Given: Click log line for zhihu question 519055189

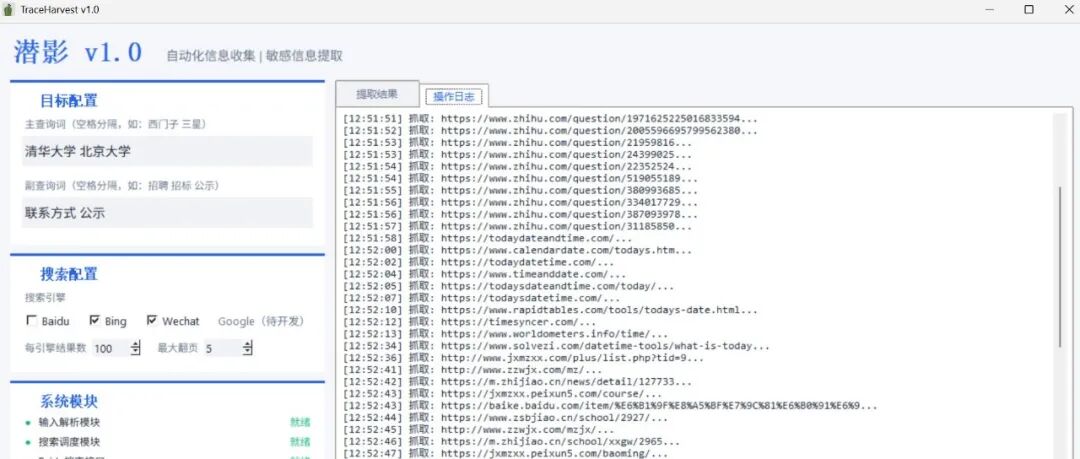Looking at the screenshot, I should tap(520, 178).
